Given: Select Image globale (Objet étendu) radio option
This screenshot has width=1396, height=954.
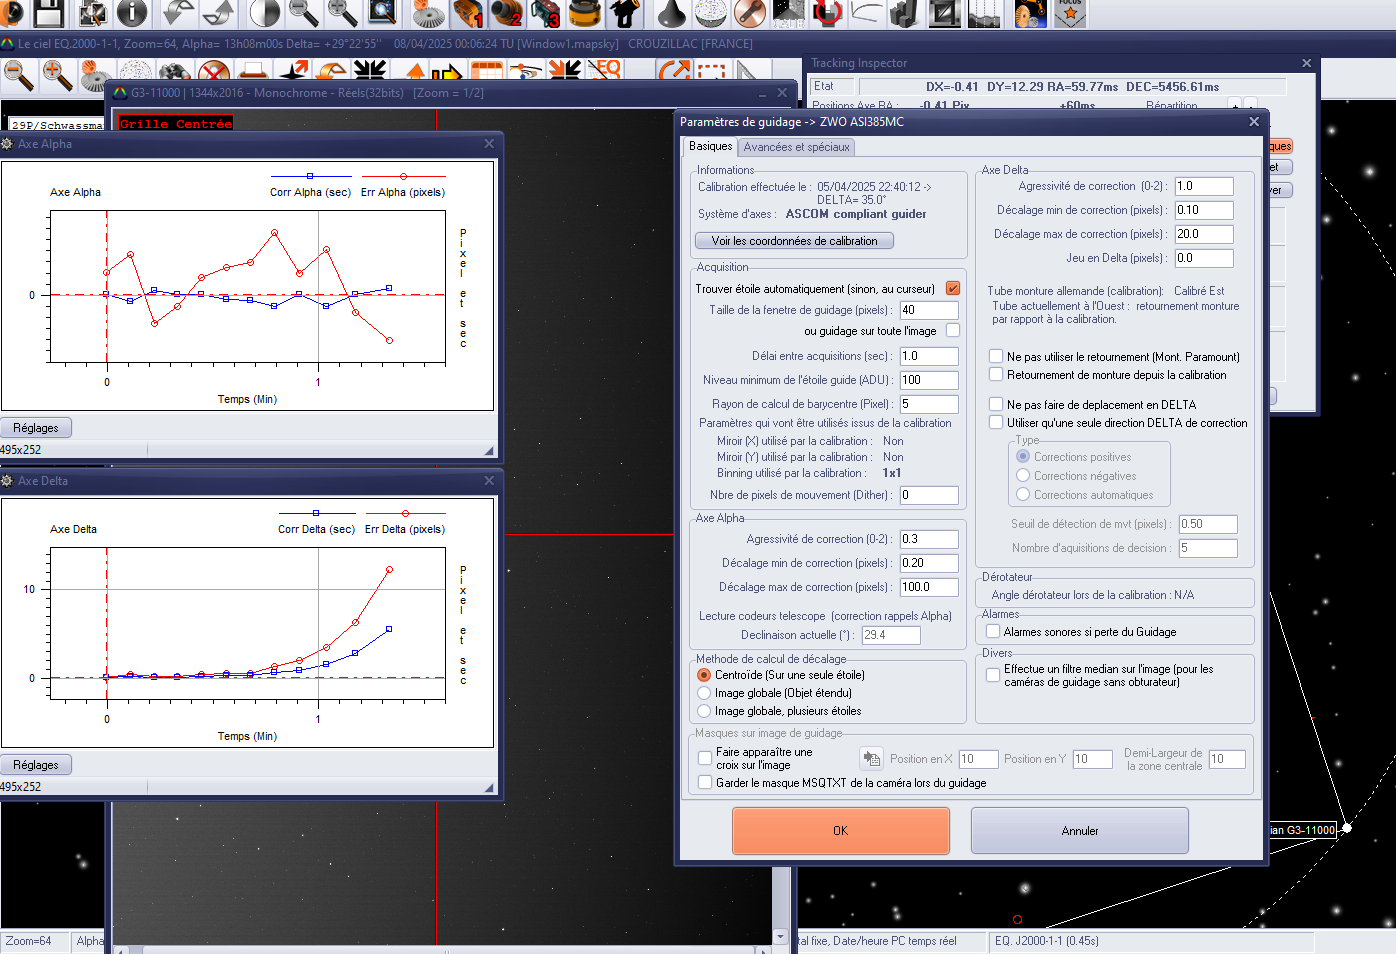Looking at the screenshot, I should click(x=704, y=693).
